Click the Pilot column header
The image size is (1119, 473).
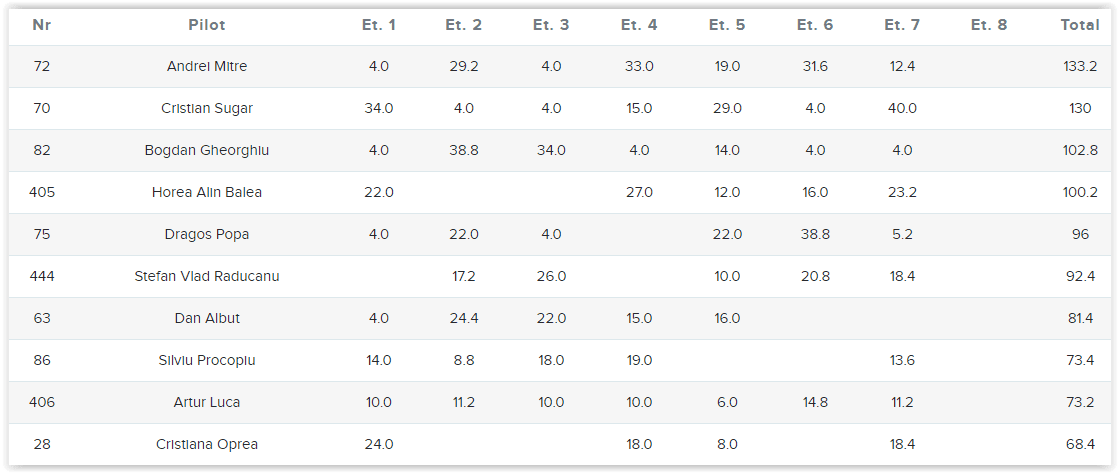[x=207, y=26]
